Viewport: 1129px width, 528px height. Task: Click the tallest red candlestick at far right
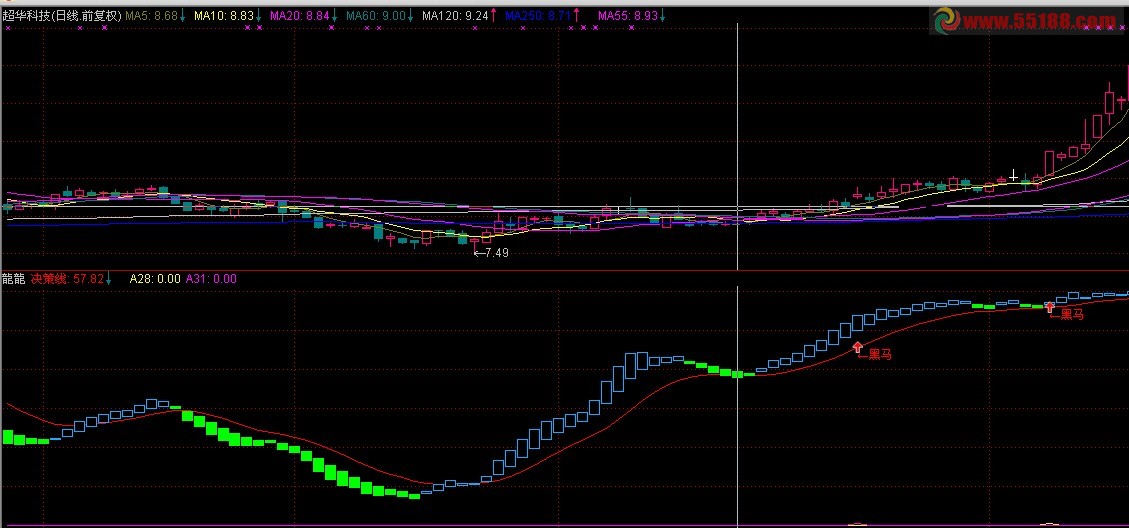(1109, 101)
